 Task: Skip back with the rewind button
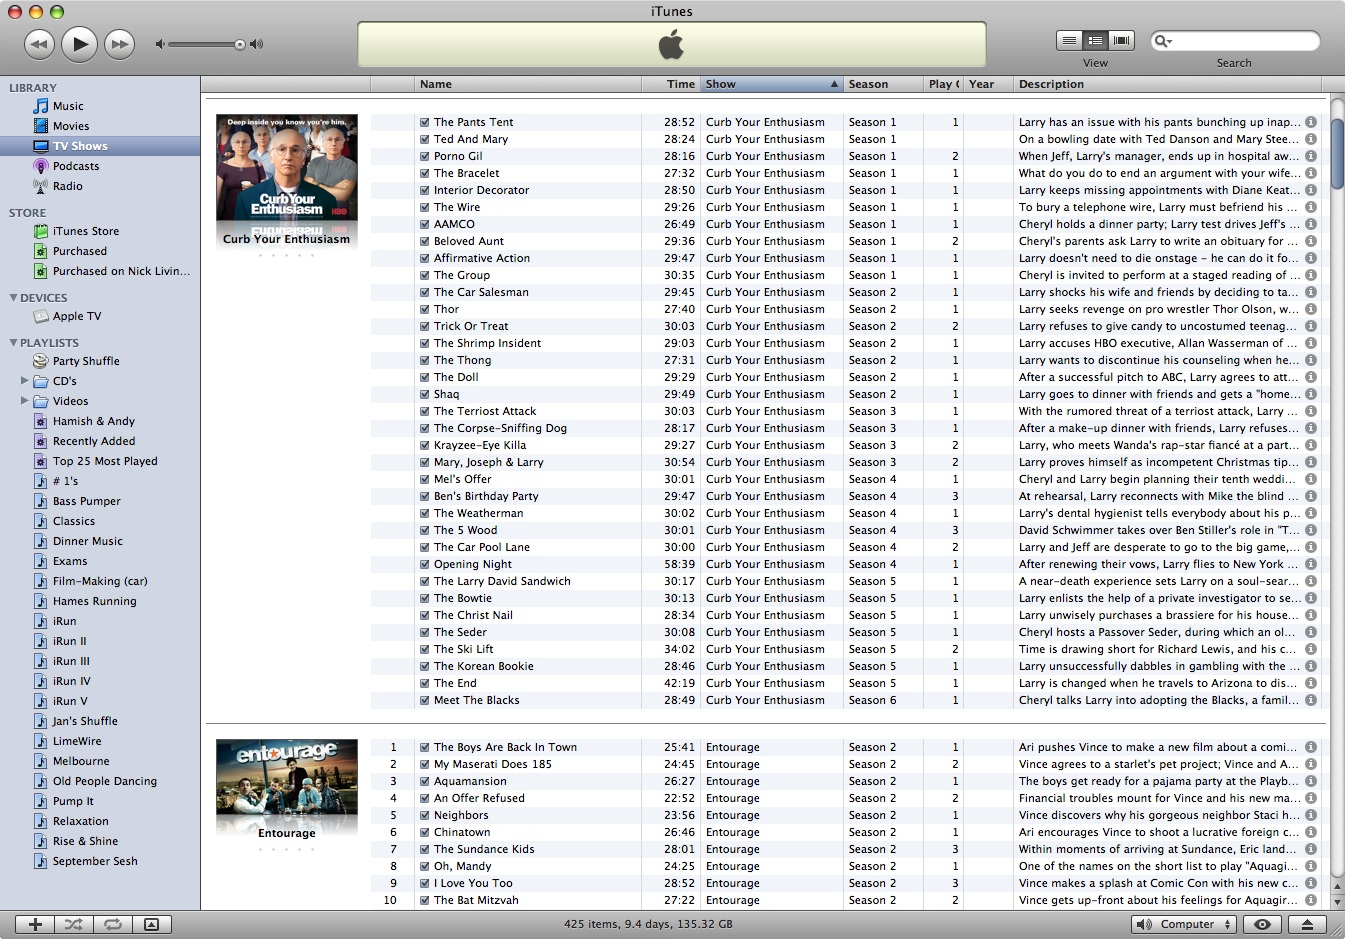[39, 44]
